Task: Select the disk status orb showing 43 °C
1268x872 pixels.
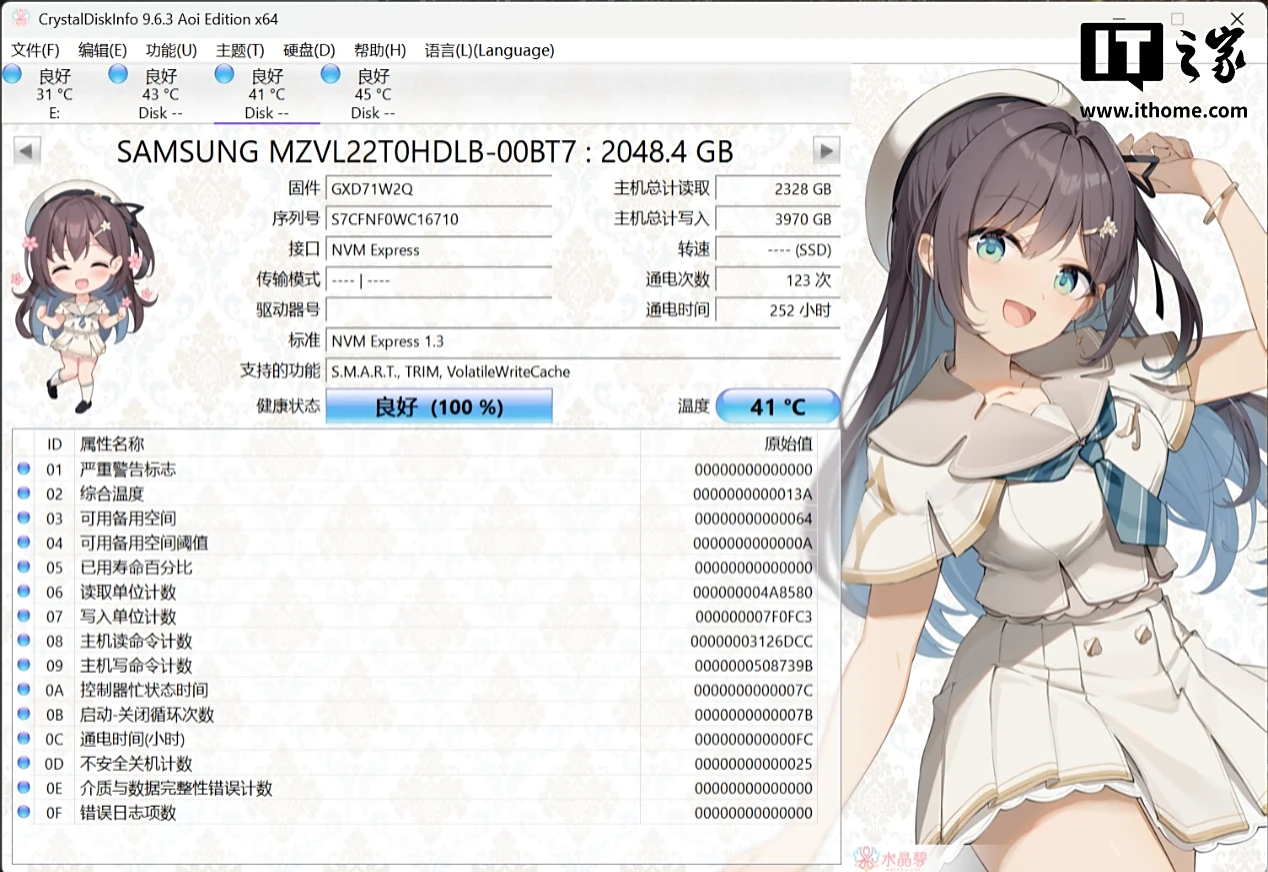Action: click(118, 74)
